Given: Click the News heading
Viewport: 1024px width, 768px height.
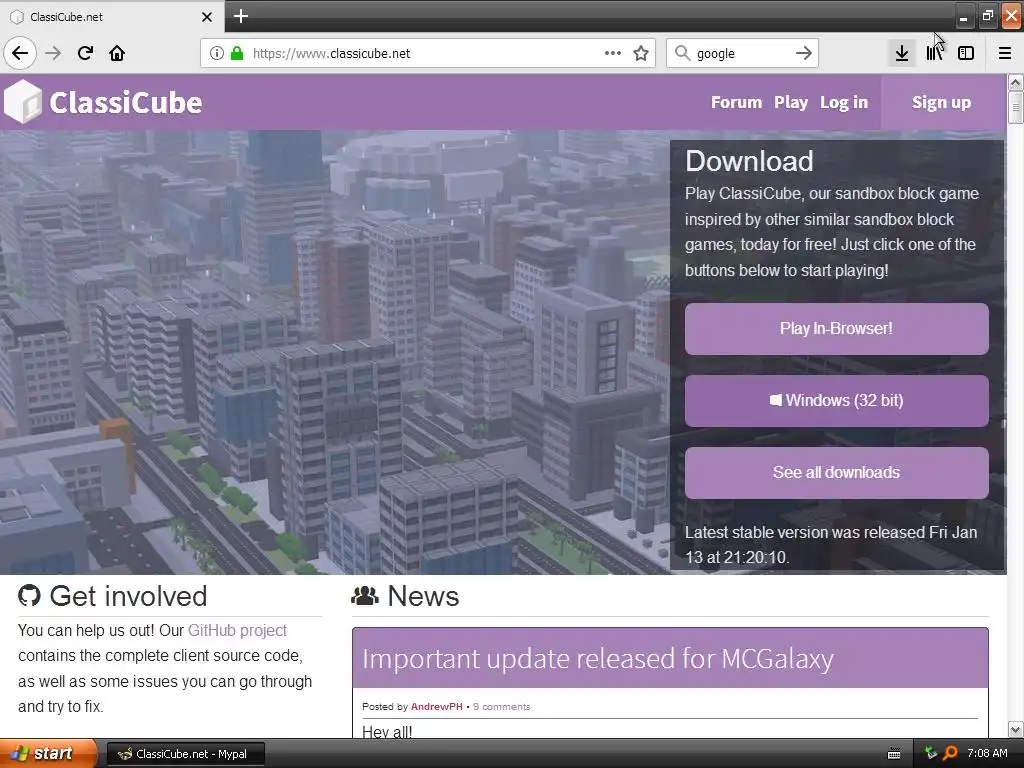Looking at the screenshot, I should pyautogui.click(x=423, y=596).
